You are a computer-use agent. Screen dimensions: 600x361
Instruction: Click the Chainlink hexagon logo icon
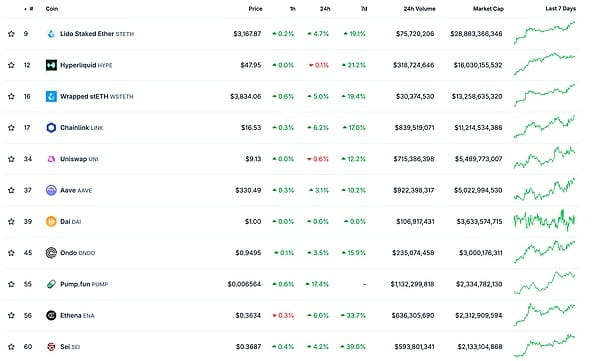(51, 127)
